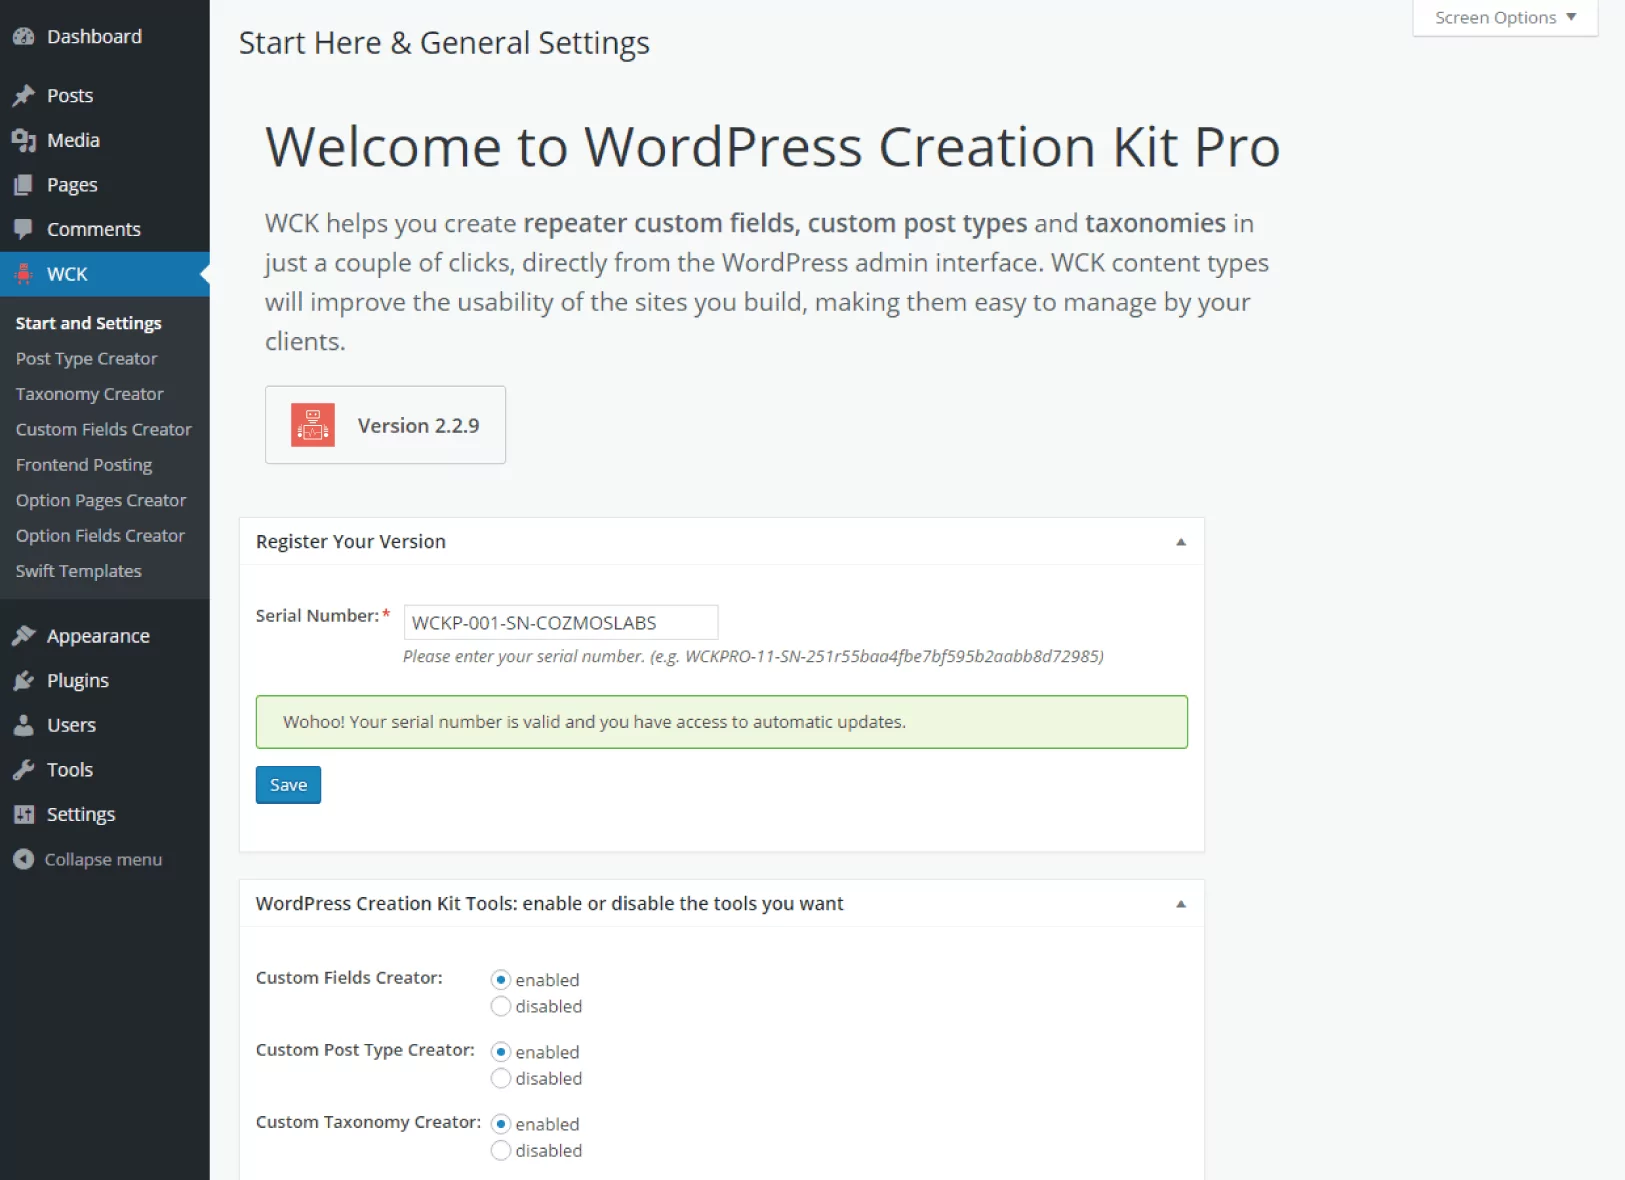Open the Comments menu

coord(105,230)
